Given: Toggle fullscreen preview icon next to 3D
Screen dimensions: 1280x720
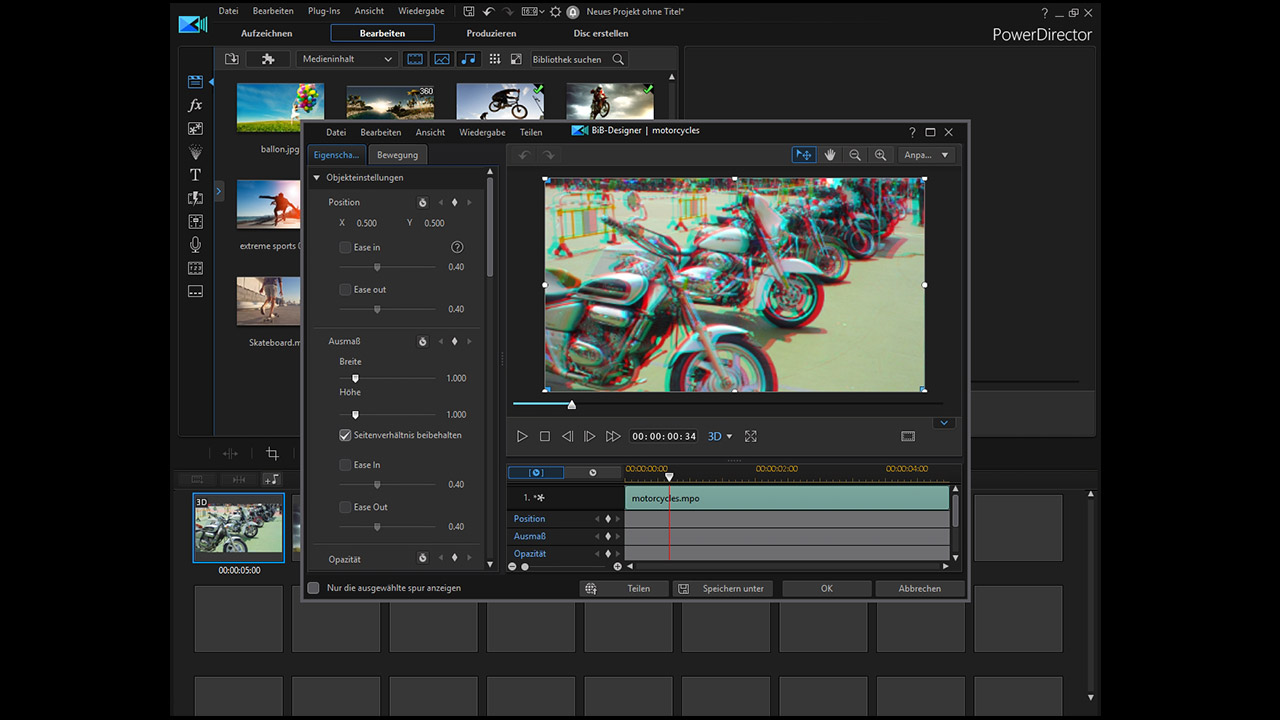Looking at the screenshot, I should click(751, 436).
